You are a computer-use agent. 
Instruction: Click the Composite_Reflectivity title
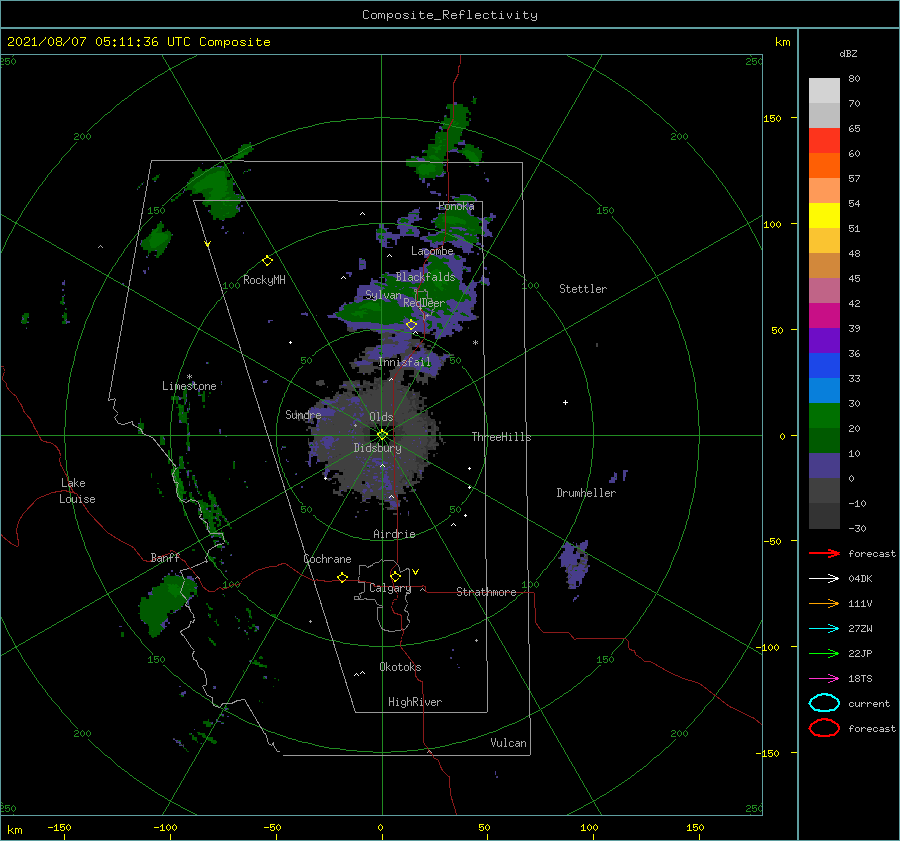(x=449, y=15)
